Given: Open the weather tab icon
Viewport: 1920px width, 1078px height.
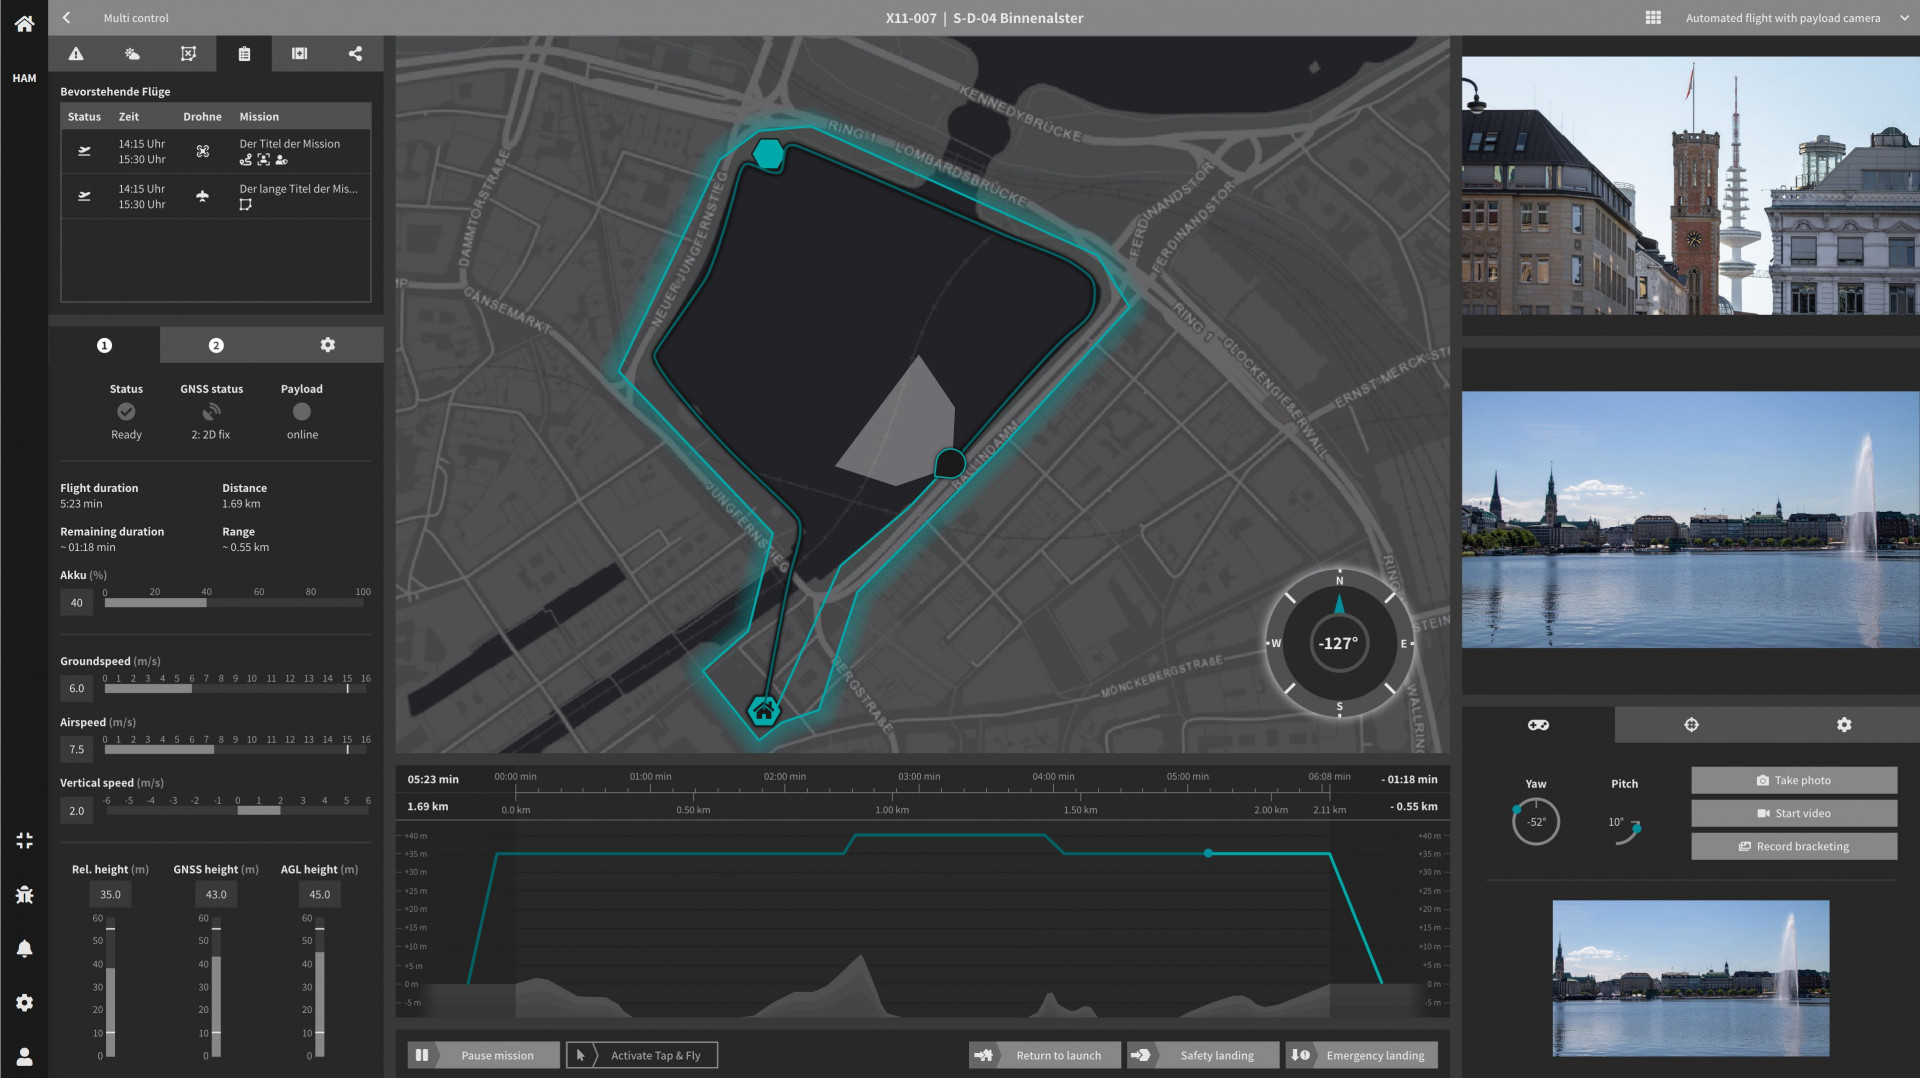Looking at the screenshot, I should pos(132,54).
